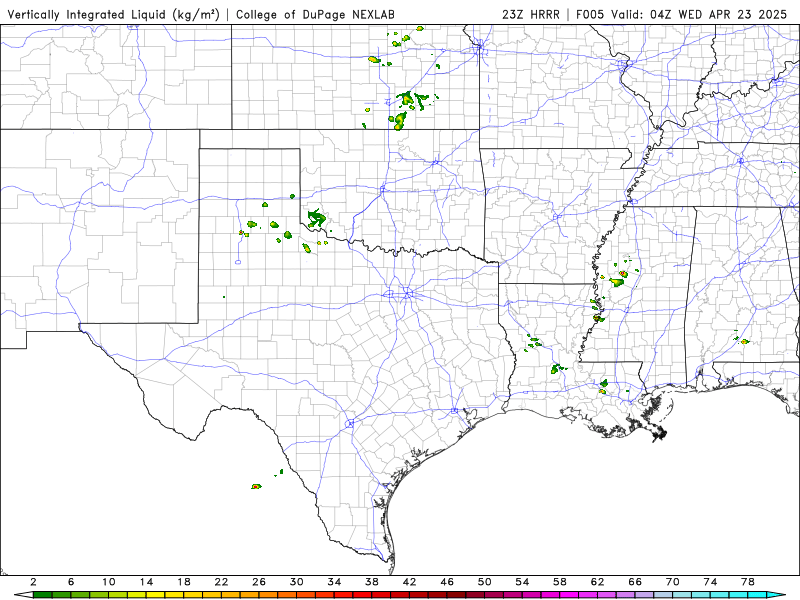Image resolution: width=800 pixels, height=600 pixels.
Task: Click the colorbar label "18"
Action: pyautogui.click(x=184, y=582)
